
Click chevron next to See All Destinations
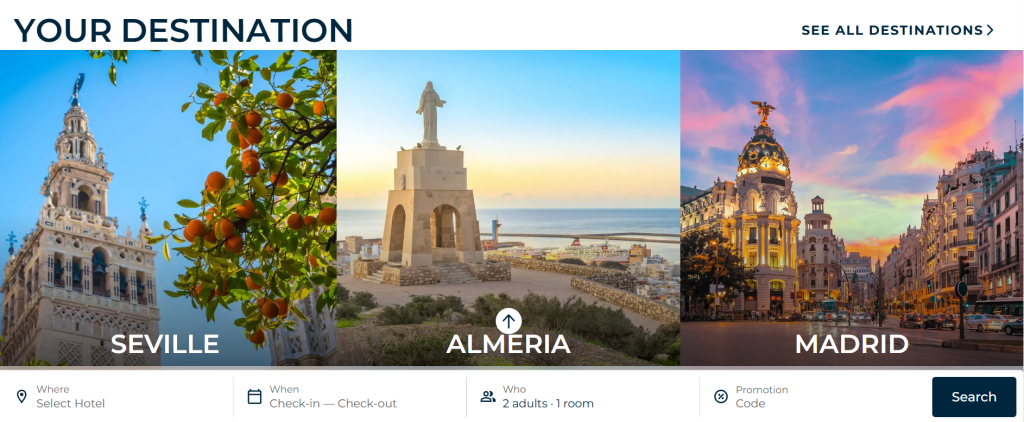[x=990, y=30]
